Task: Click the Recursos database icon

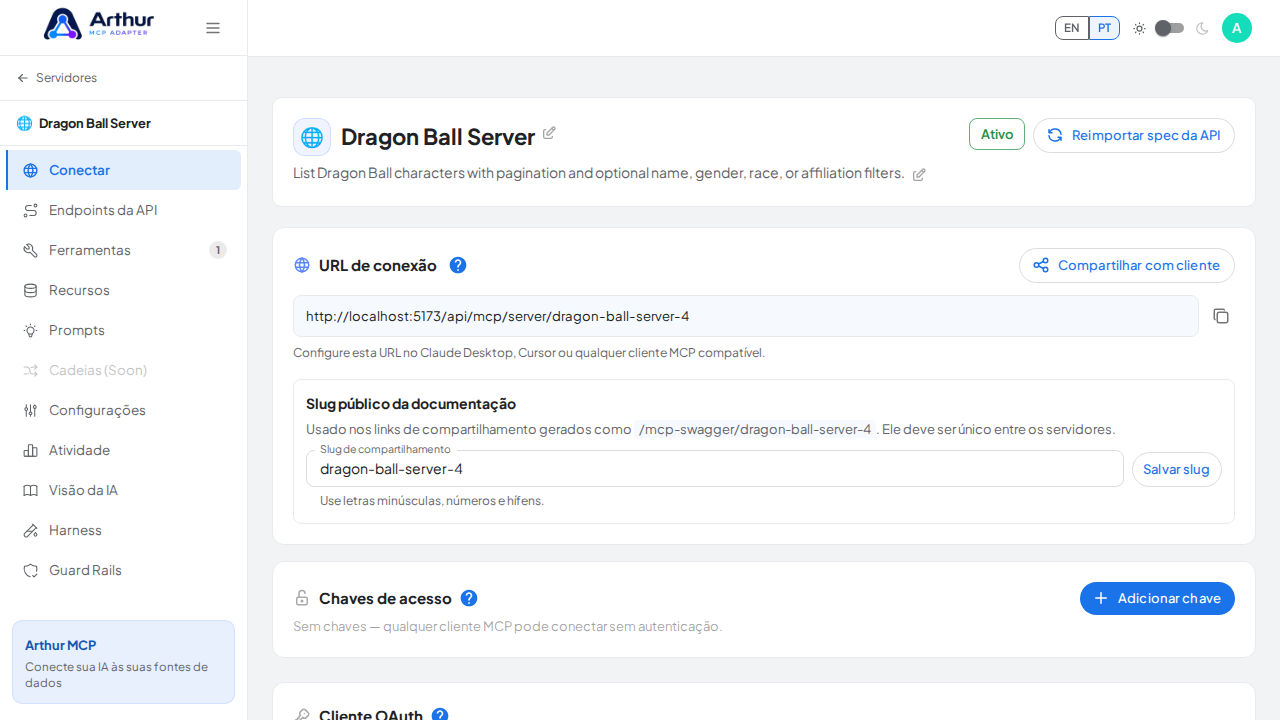Action: click(31, 290)
